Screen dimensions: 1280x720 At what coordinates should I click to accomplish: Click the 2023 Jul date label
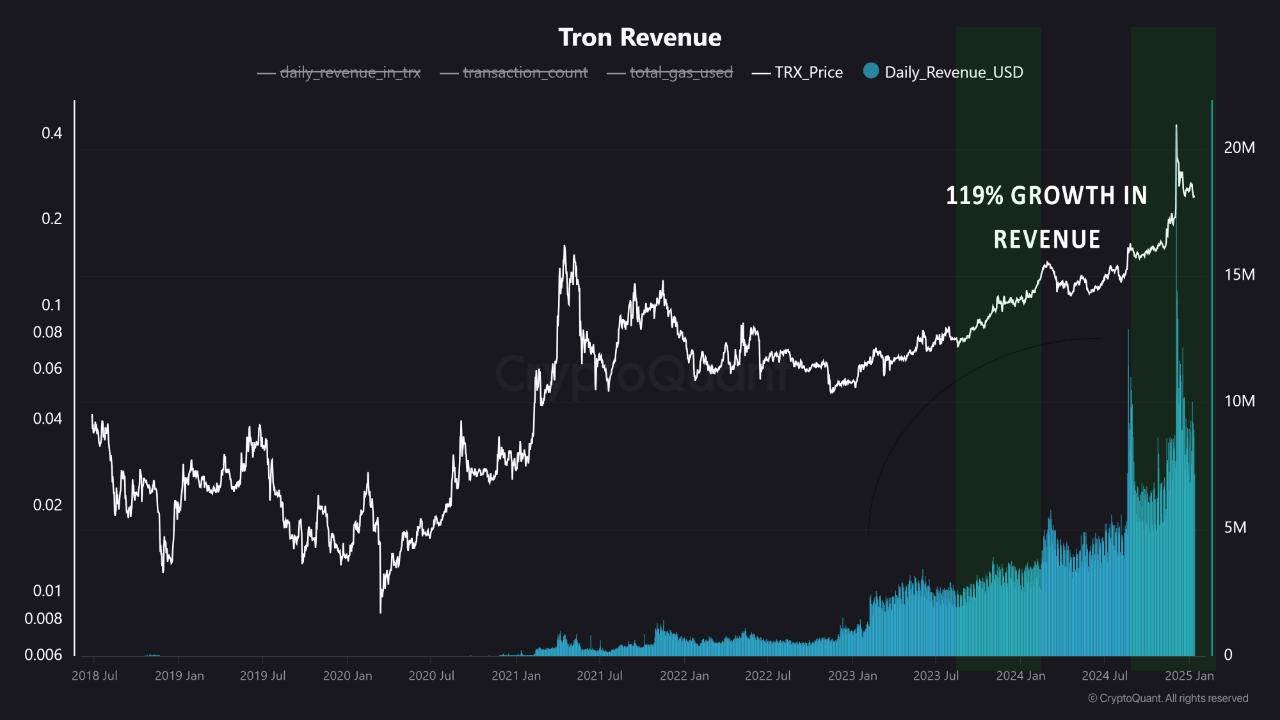coord(934,676)
